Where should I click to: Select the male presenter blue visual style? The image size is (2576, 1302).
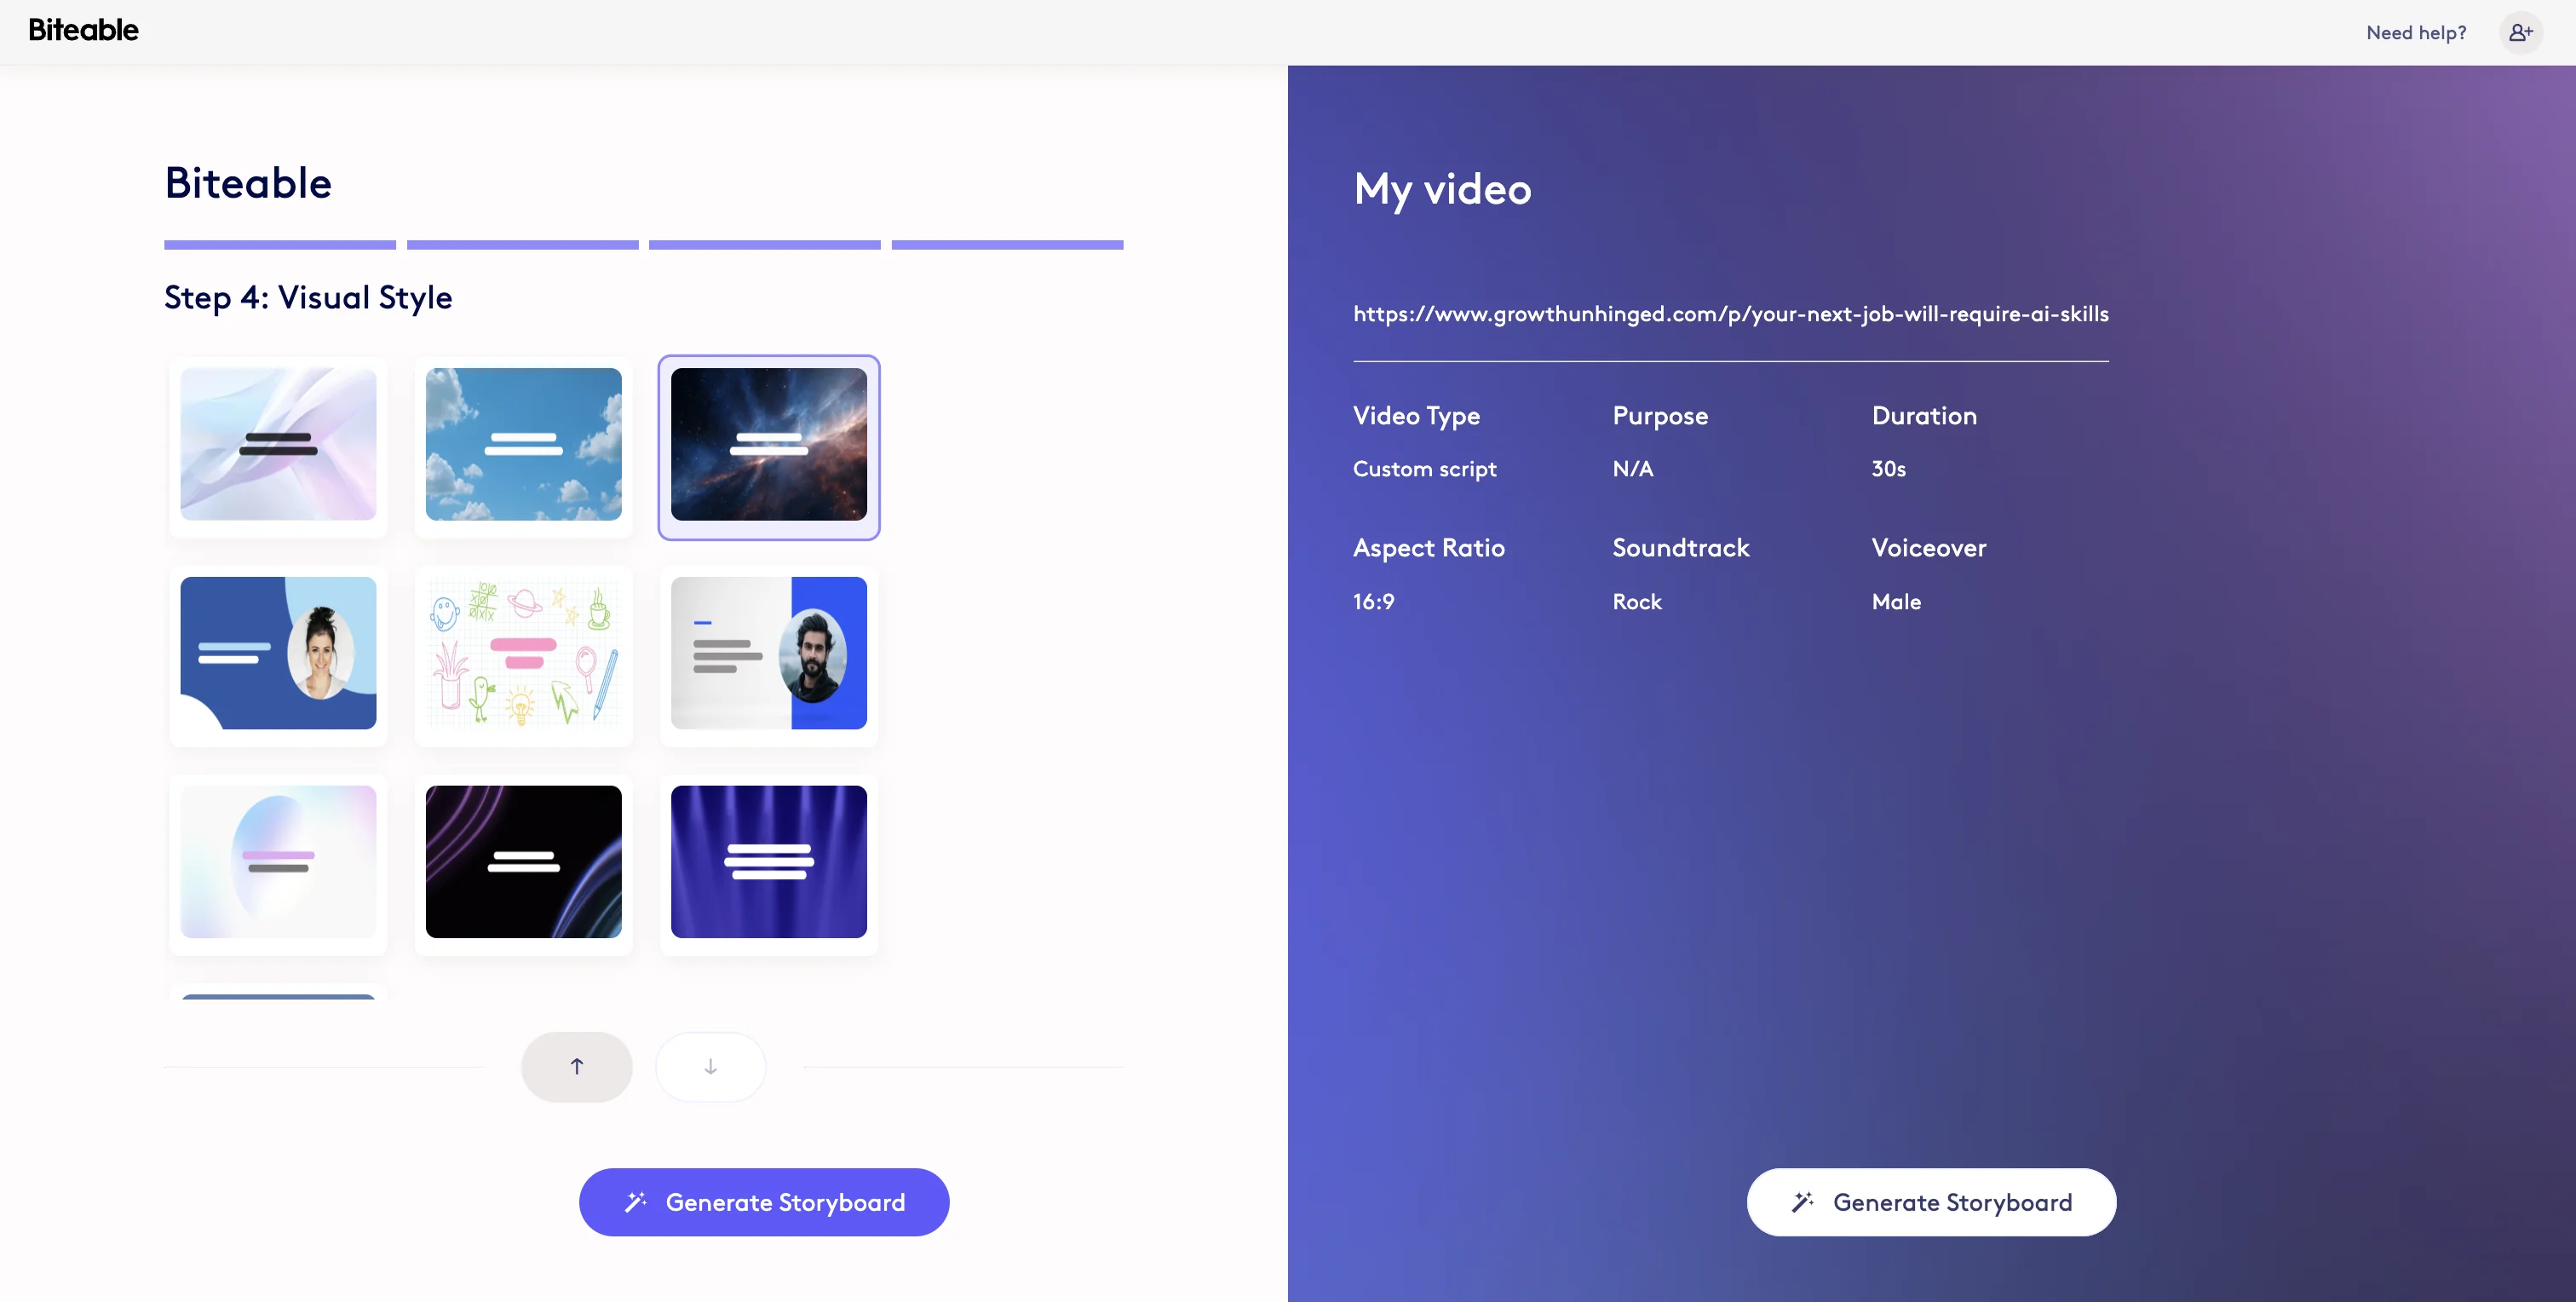tap(768, 655)
